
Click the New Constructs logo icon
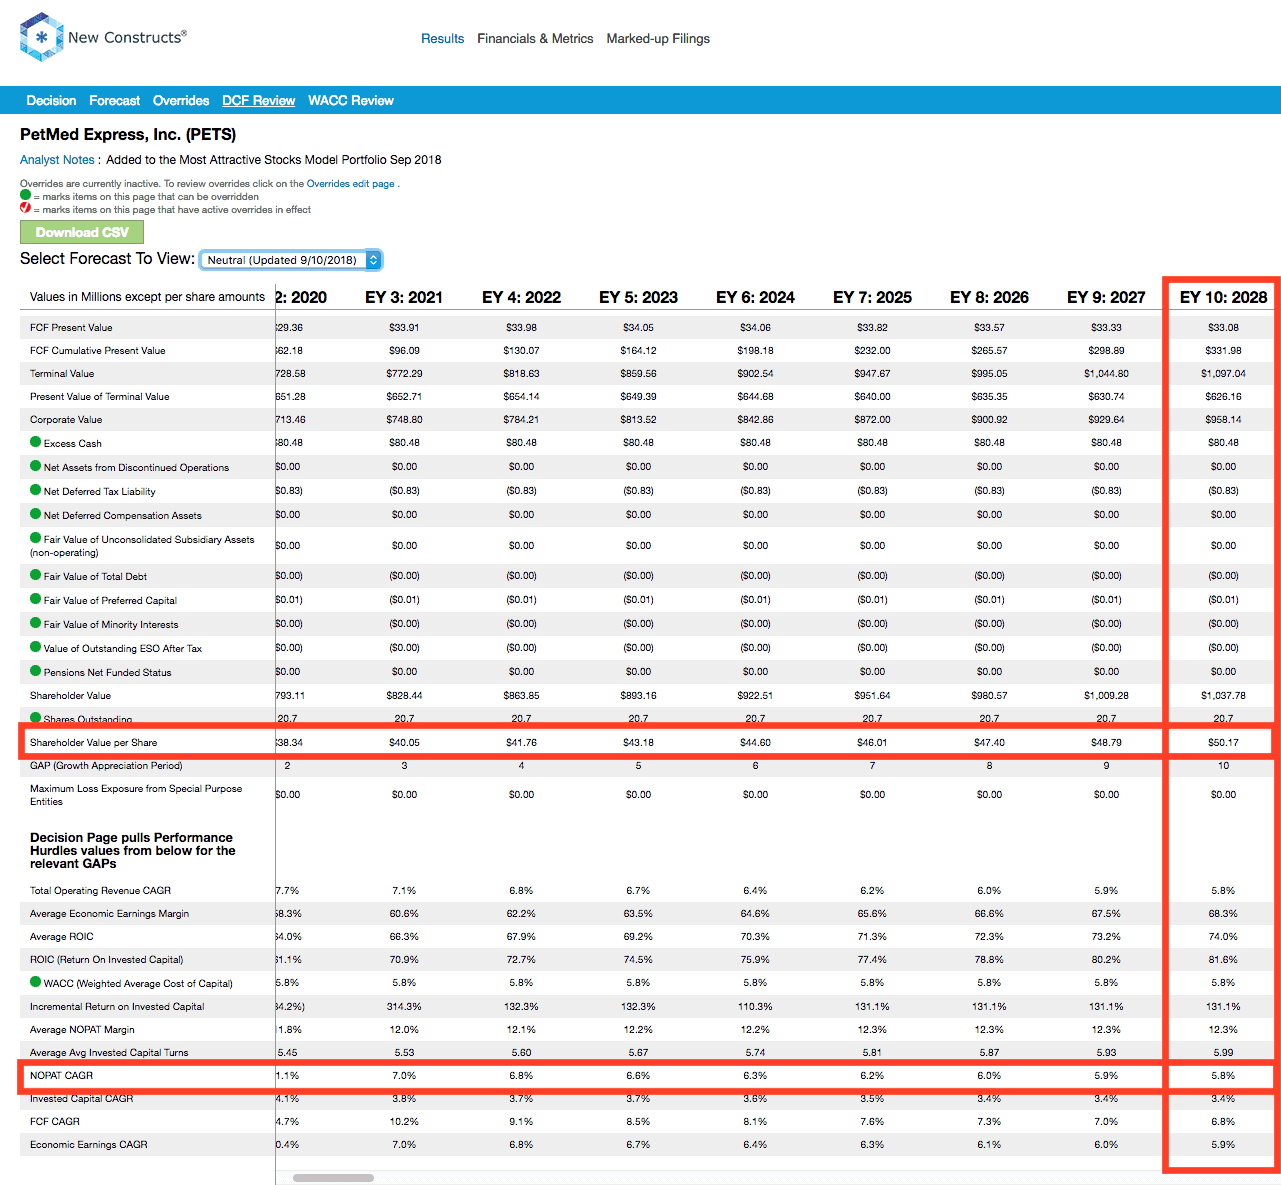click(41, 37)
